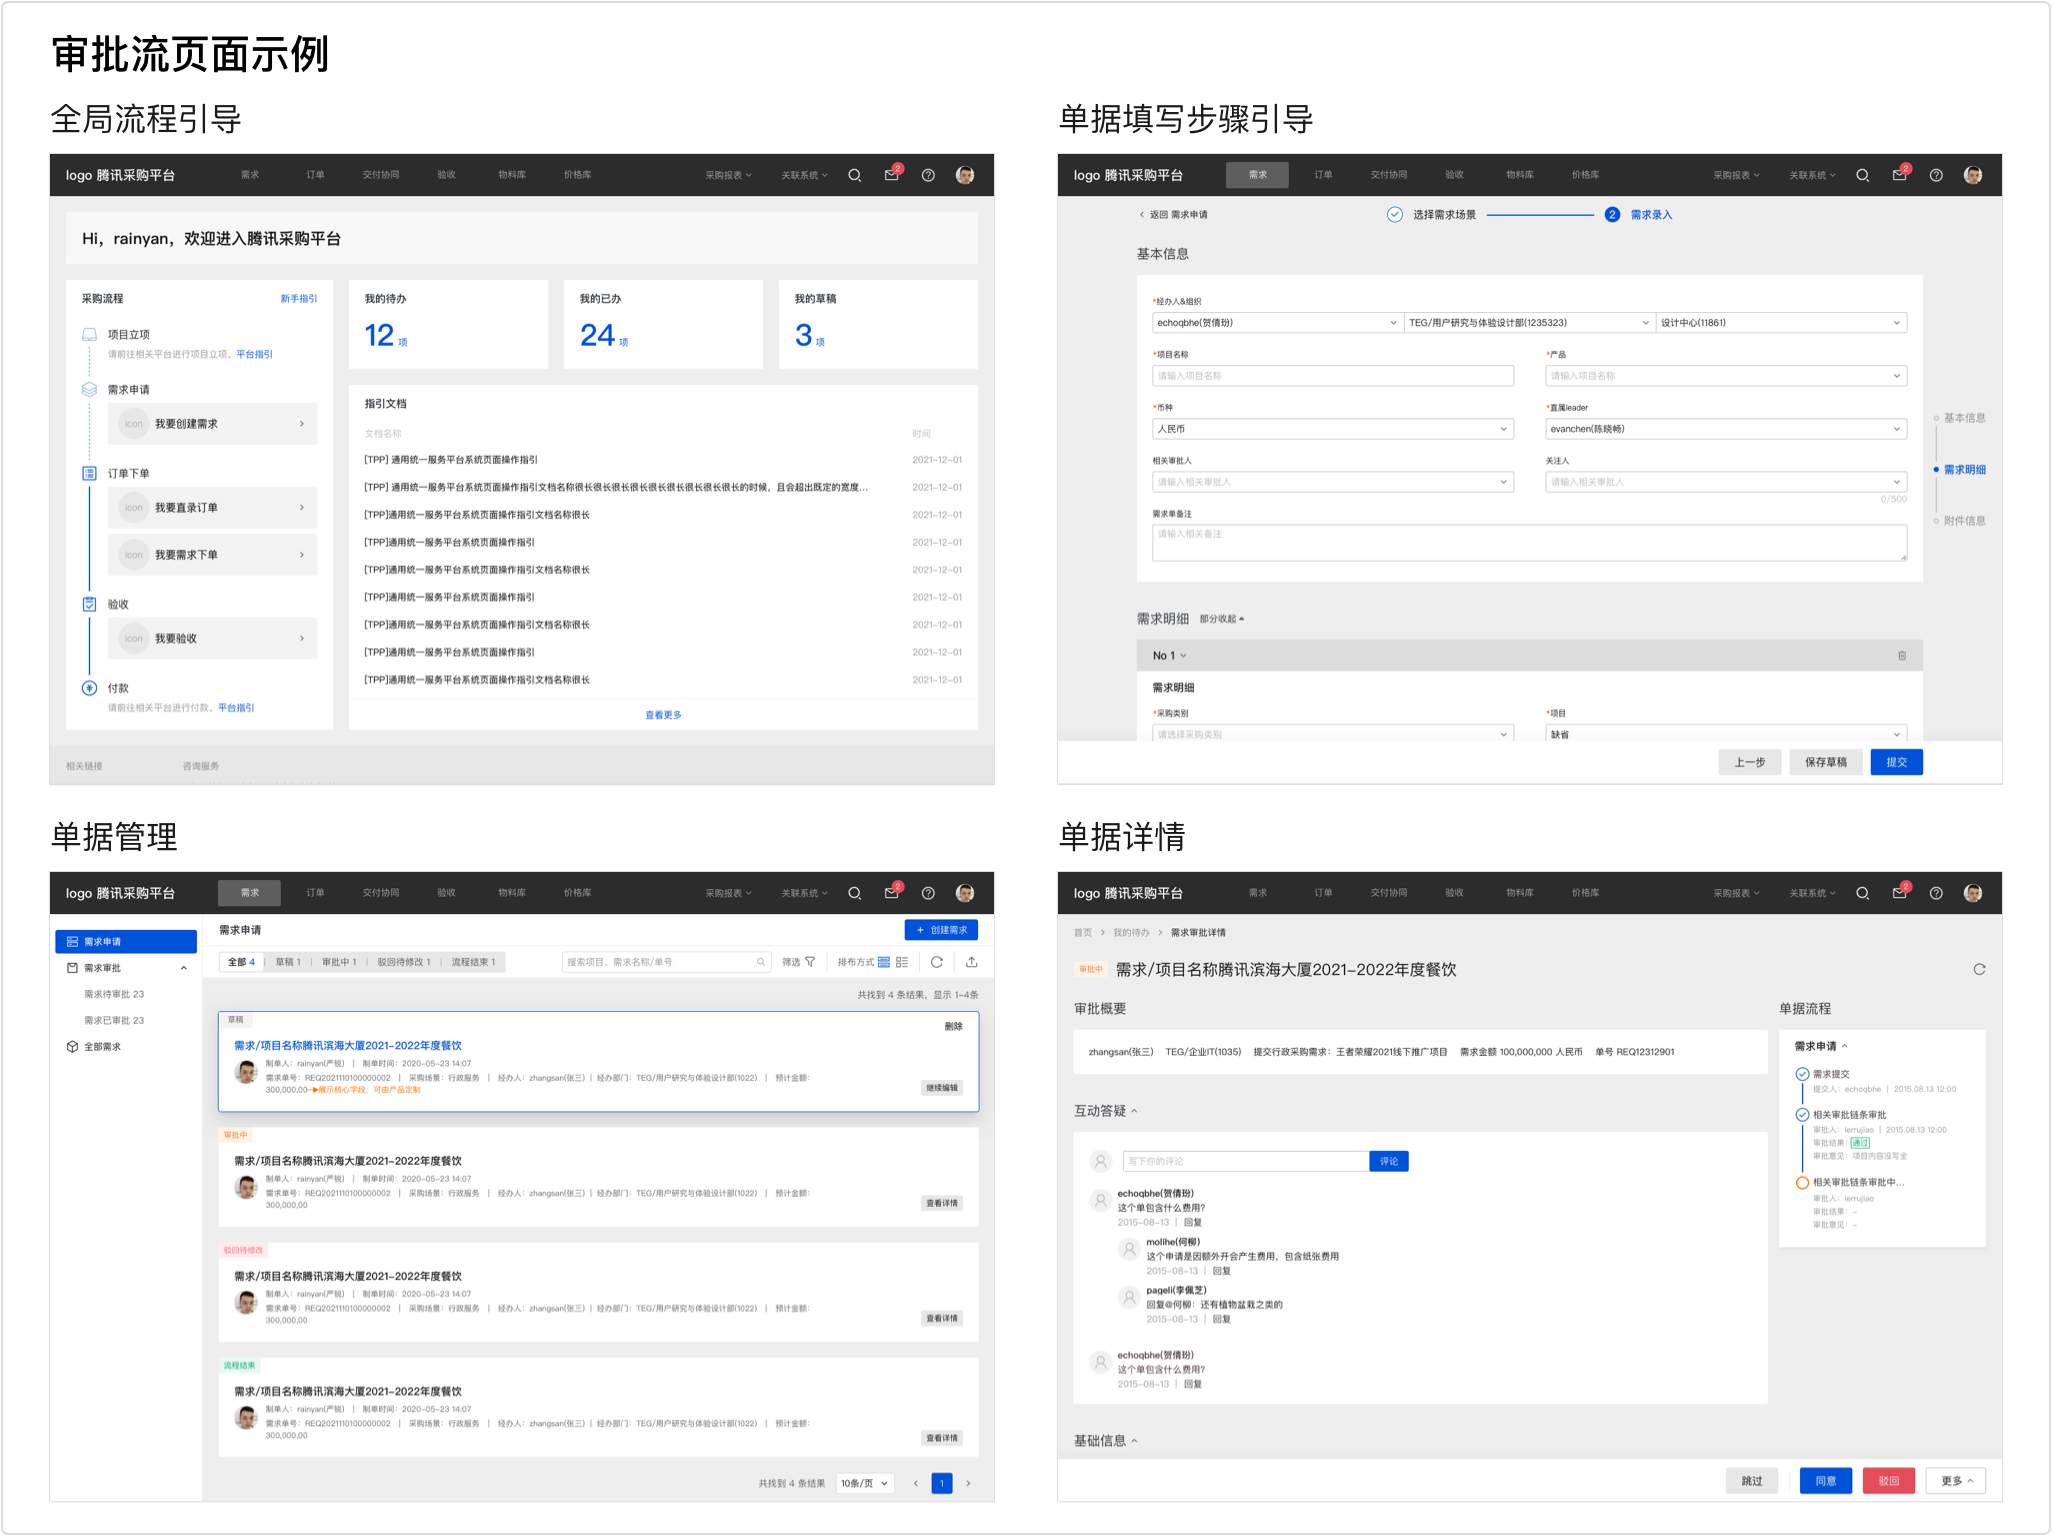Select 订单 menu in 全局流程引导 navbar
The height and width of the screenshot is (1536, 2052).
tap(315, 175)
